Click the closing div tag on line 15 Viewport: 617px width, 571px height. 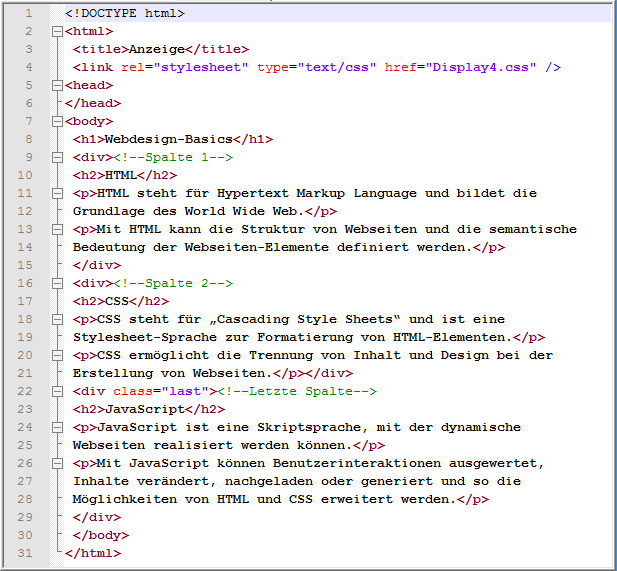97,265
